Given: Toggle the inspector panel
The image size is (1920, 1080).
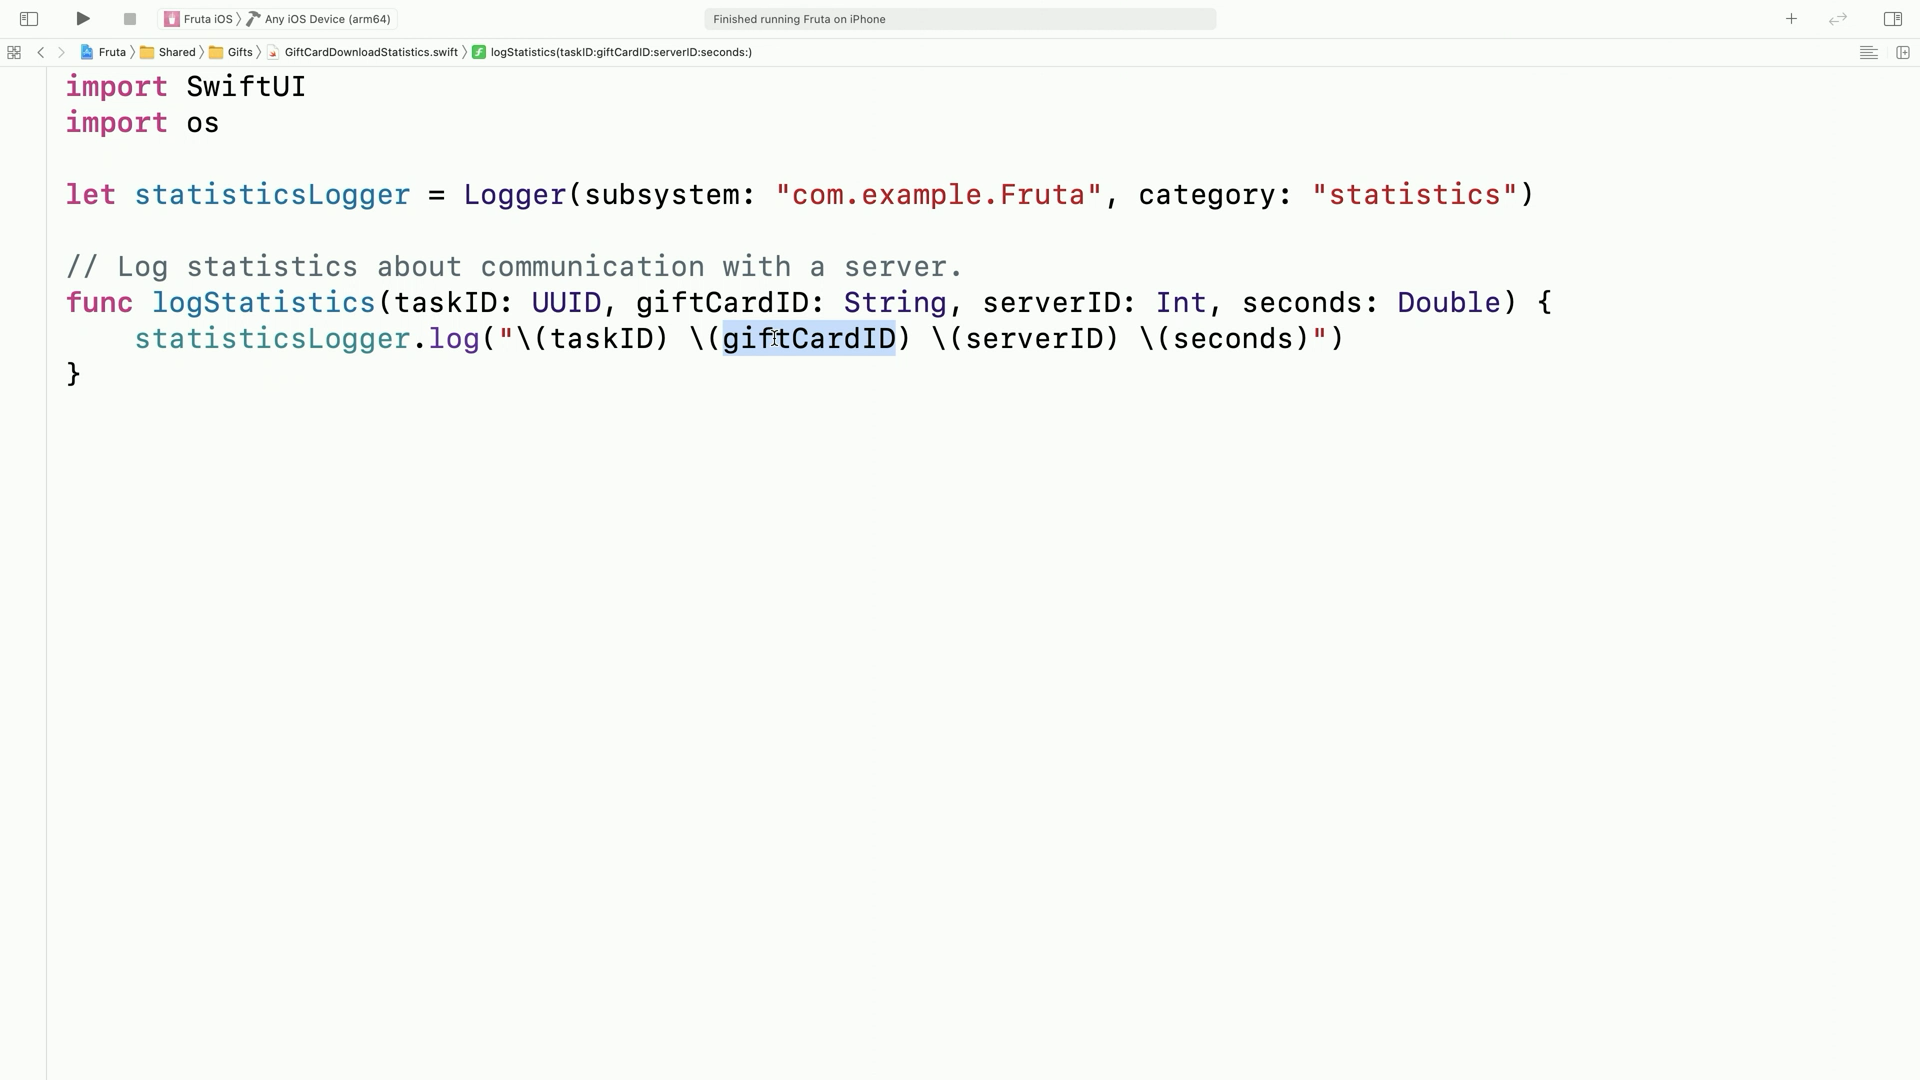Looking at the screenshot, I should coord(1893,19).
